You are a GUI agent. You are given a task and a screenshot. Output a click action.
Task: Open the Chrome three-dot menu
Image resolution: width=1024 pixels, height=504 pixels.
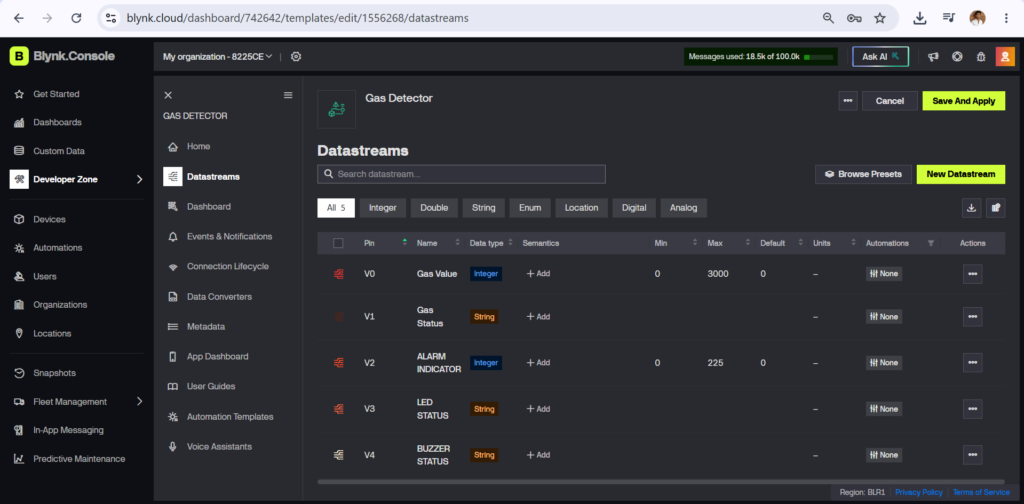[x=1006, y=18]
